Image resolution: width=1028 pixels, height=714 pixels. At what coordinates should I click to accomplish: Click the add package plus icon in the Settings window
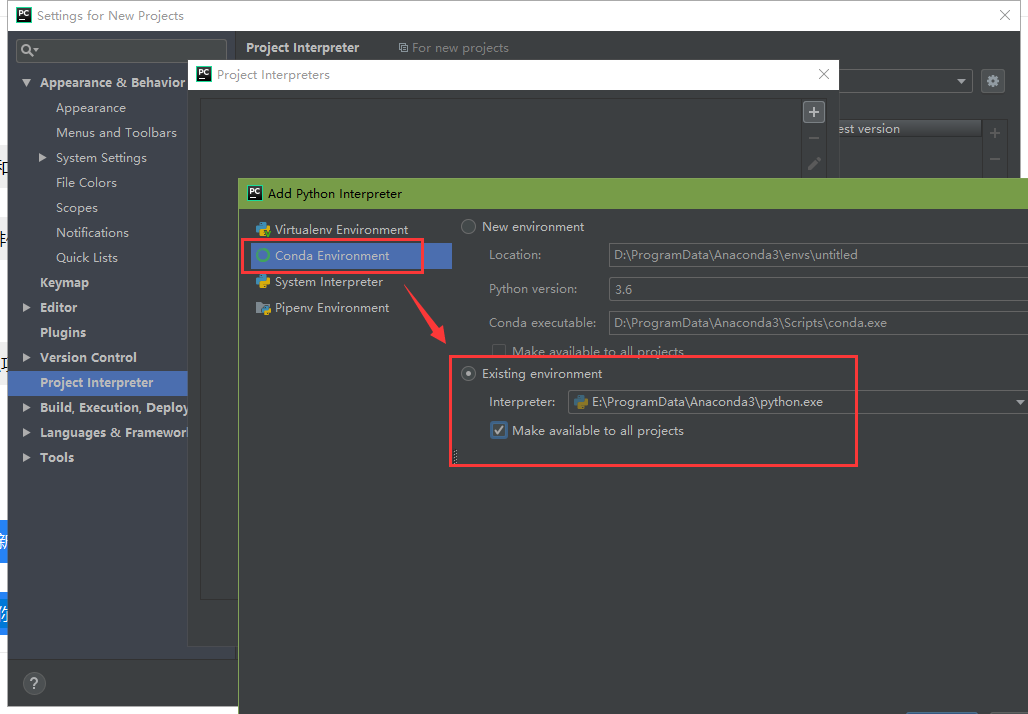point(995,133)
